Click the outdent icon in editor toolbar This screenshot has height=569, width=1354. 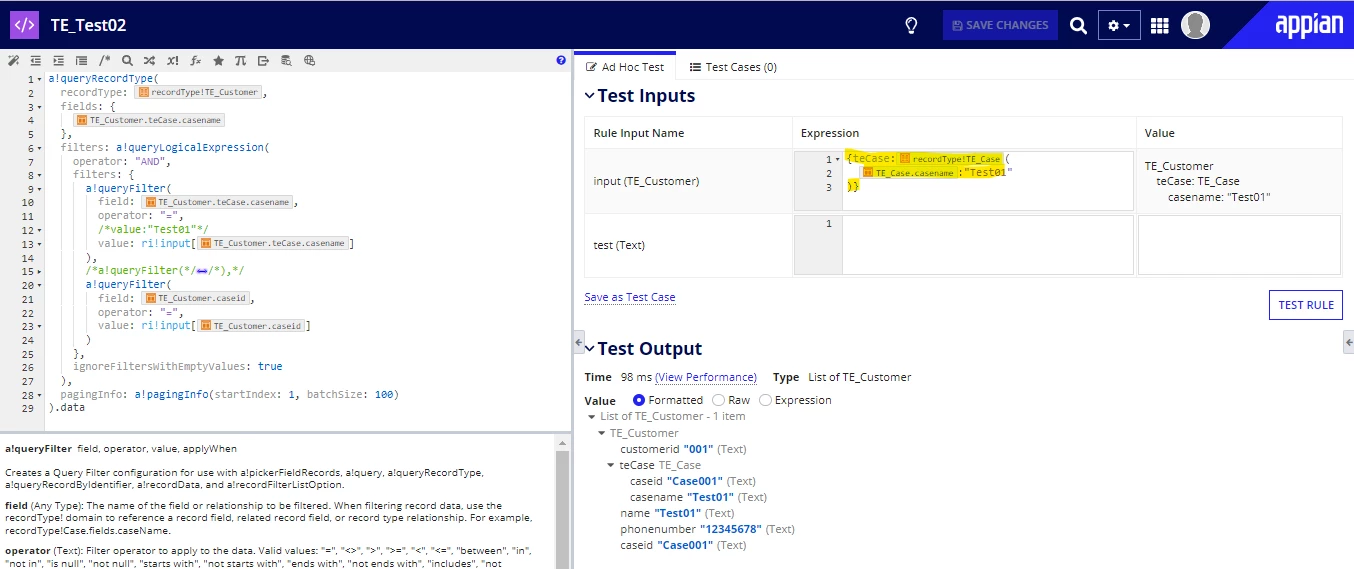36,60
